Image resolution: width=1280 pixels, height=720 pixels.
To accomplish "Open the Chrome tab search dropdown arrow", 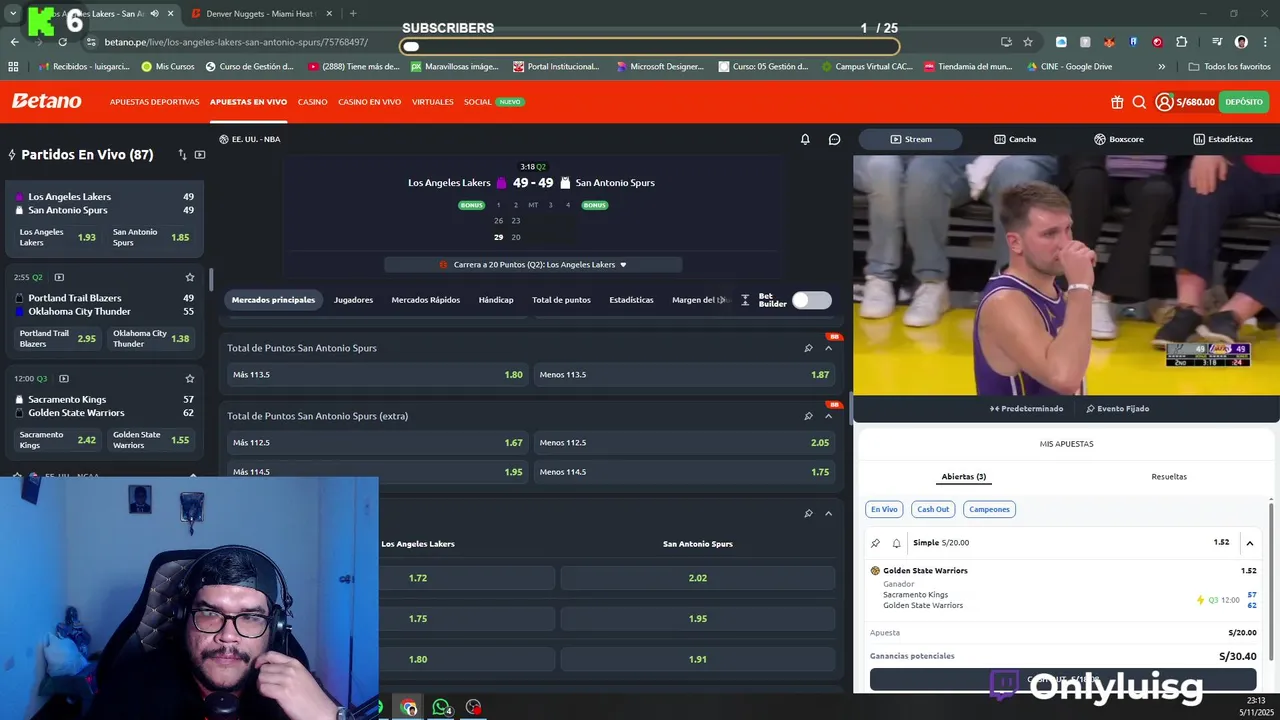I will (13, 14).
